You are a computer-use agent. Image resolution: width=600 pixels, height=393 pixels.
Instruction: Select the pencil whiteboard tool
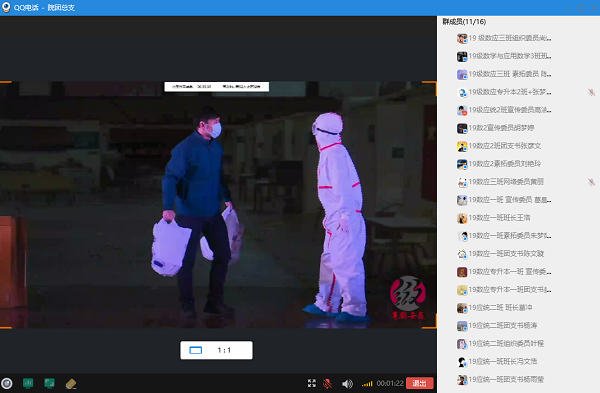71,383
